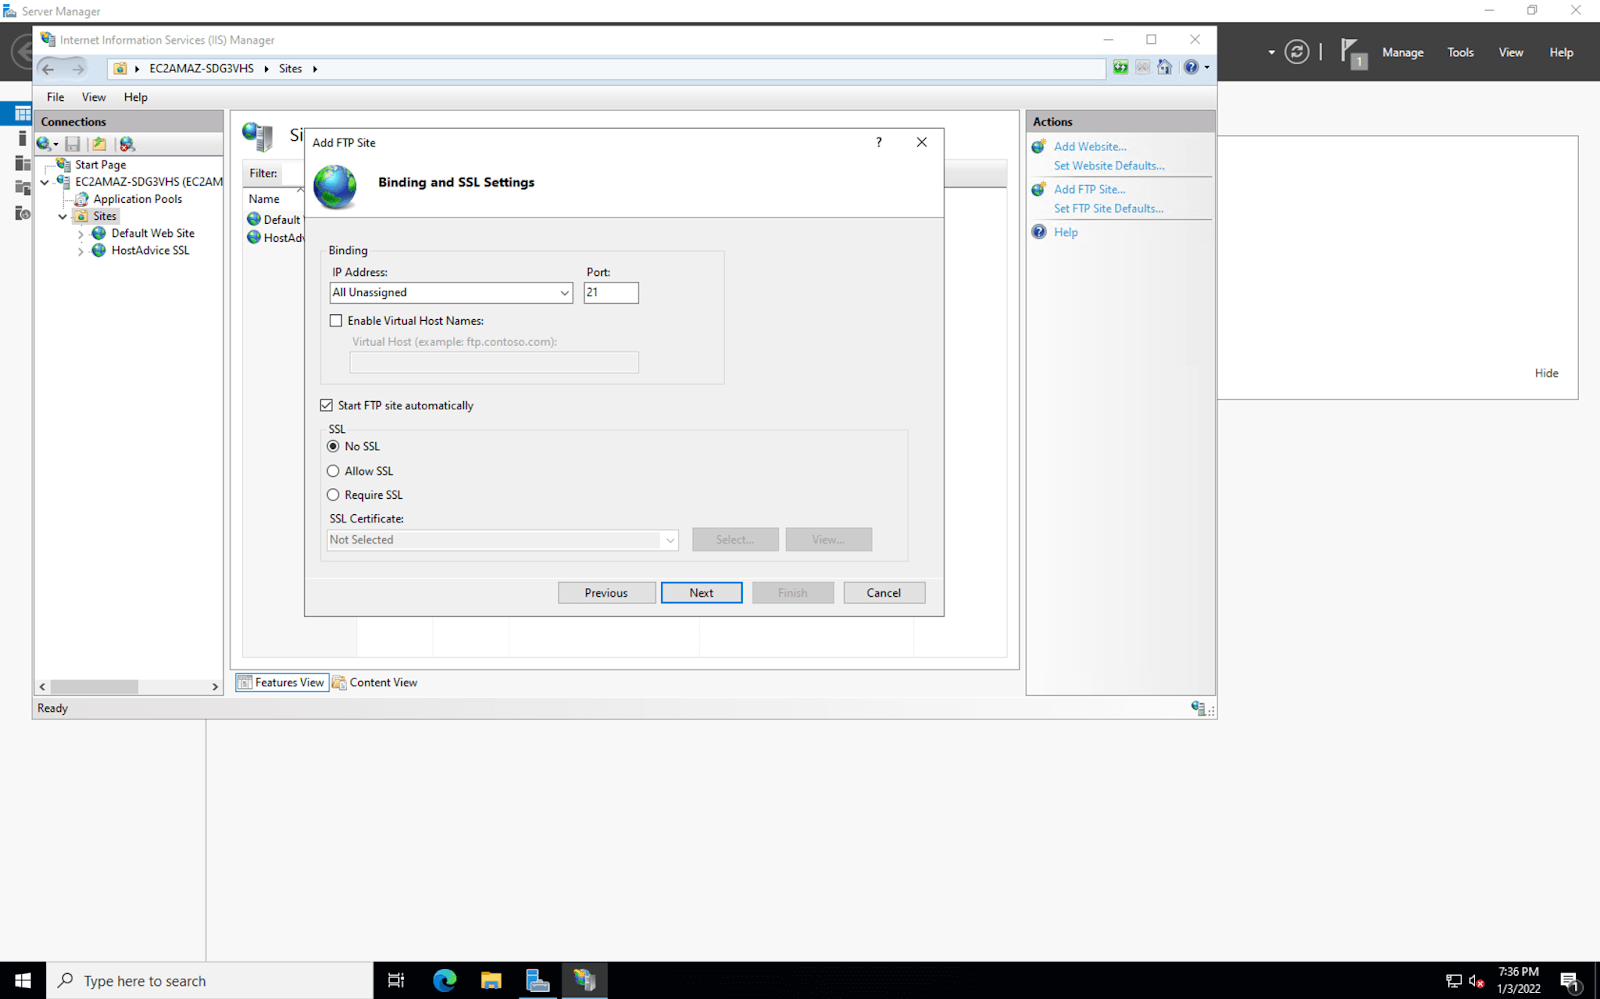Viewport: 1600px width, 999px height.
Task: Open the SSL Certificate dropdown
Action: coord(669,540)
